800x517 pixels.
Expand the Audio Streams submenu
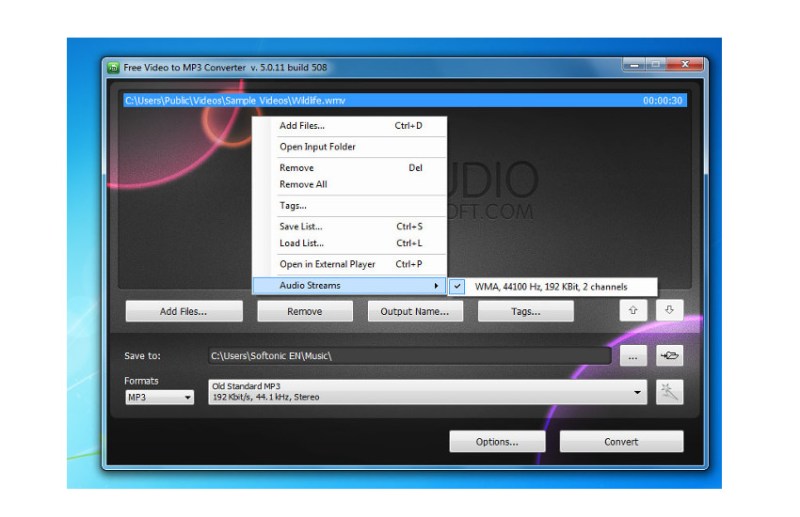pos(348,286)
